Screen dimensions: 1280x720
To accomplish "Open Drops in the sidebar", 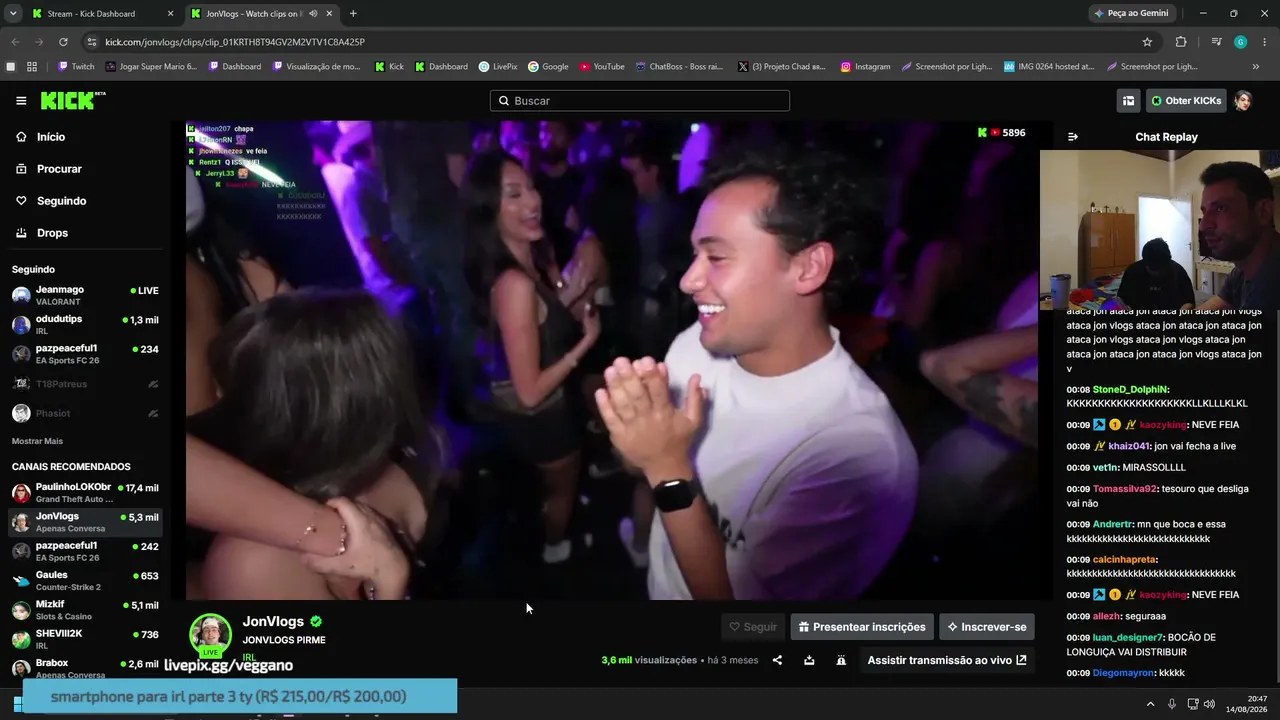I will point(85,233).
